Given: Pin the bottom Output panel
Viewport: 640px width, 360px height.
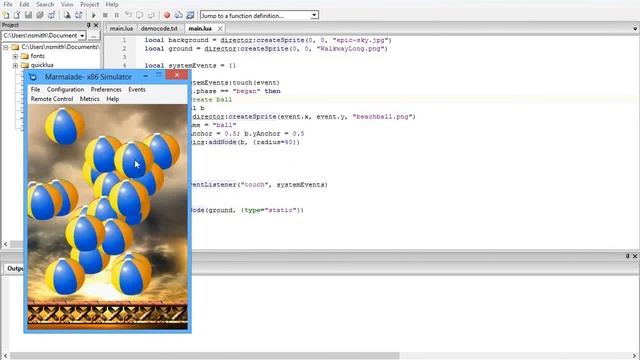Looking at the screenshot, I should pyautogui.click(x=627, y=256).
